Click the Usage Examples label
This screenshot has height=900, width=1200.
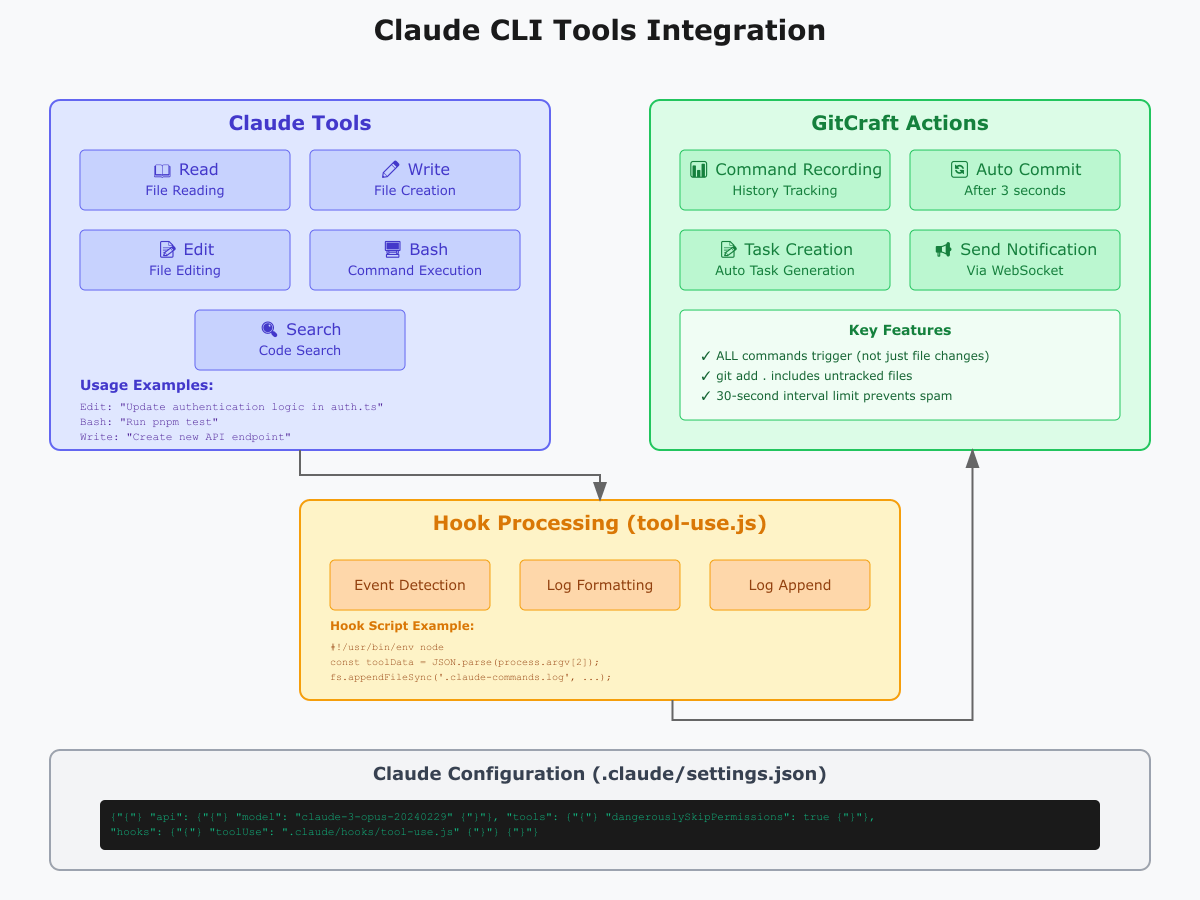click(x=147, y=385)
